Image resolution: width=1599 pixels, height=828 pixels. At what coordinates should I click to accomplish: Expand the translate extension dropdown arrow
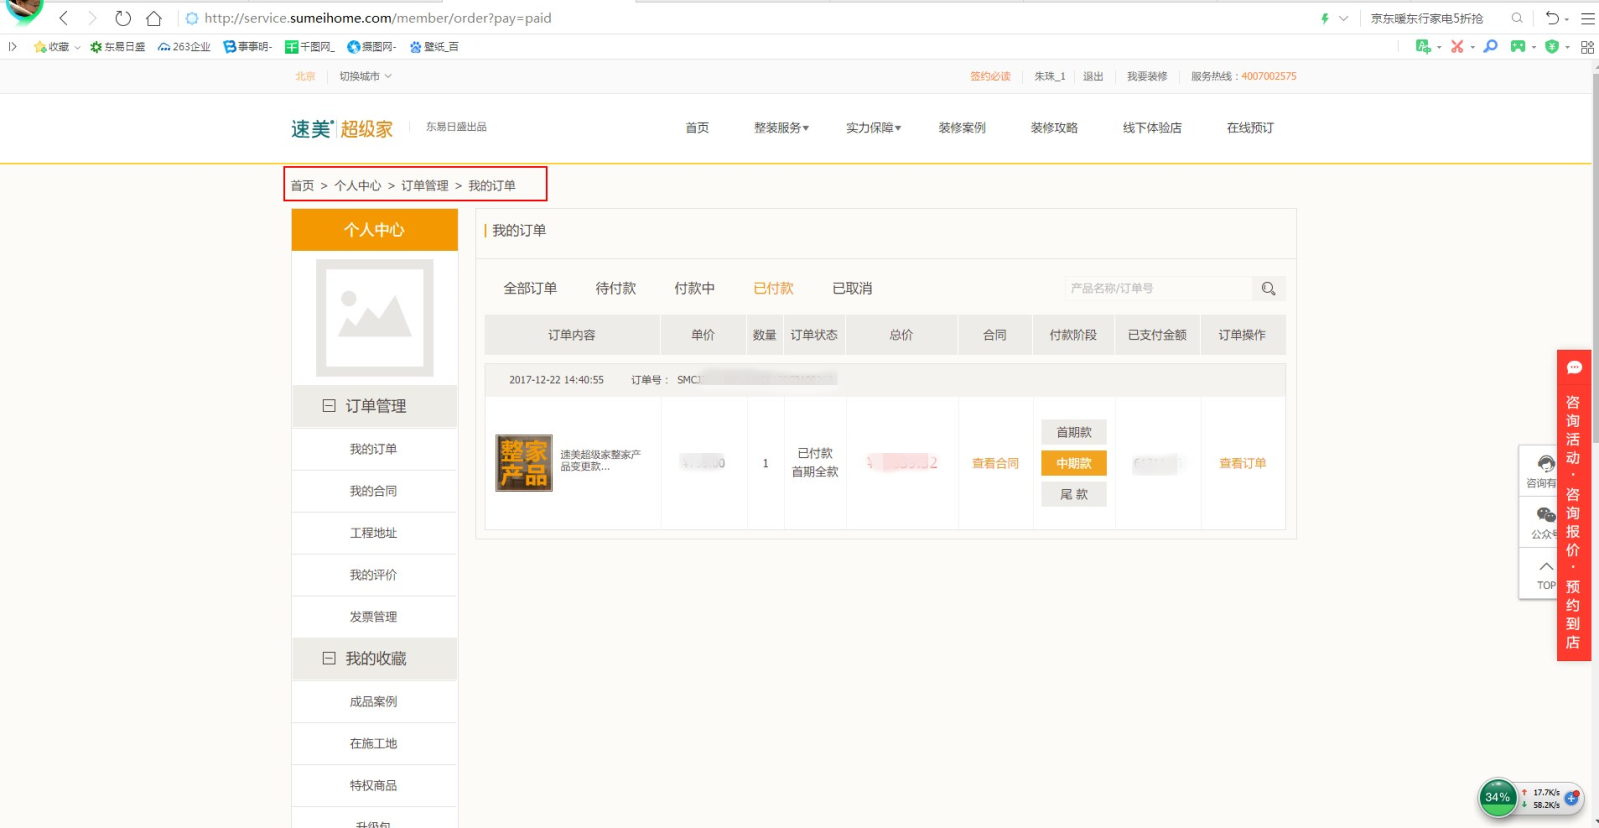tap(1439, 47)
